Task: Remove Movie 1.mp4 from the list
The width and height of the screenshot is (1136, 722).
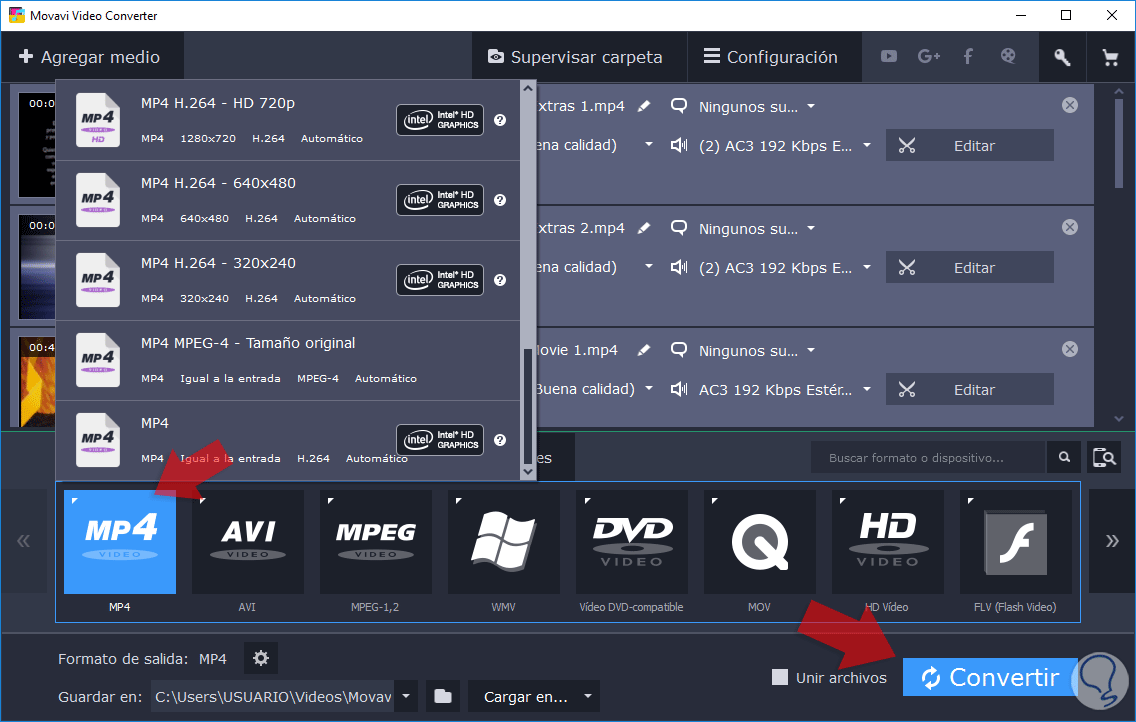Action: click(x=1069, y=349)
